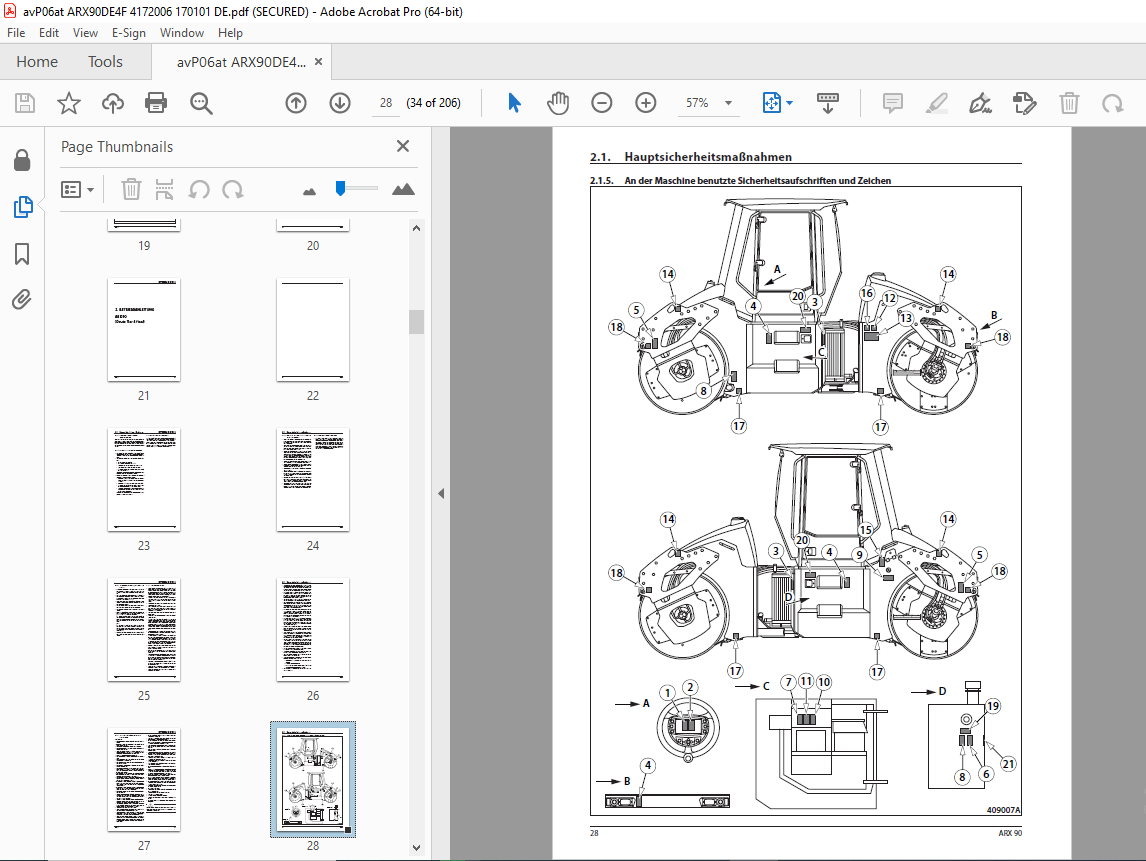Image resolution: width=1146 pixels, height=861 pixels.
Task: Switch to the Home tab
Action: coord(37,62)
